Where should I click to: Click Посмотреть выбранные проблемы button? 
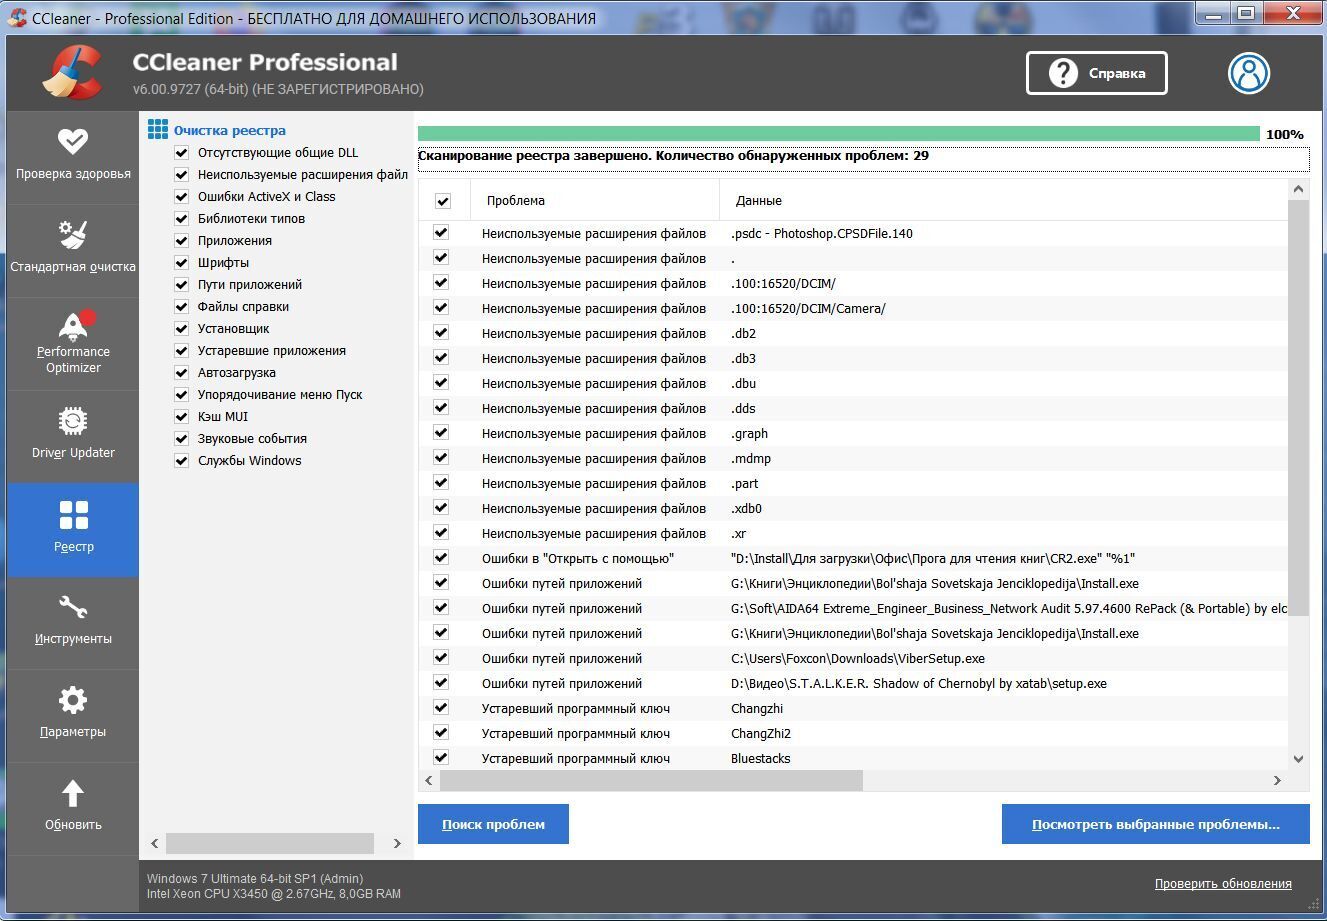tap(1155, 824)
